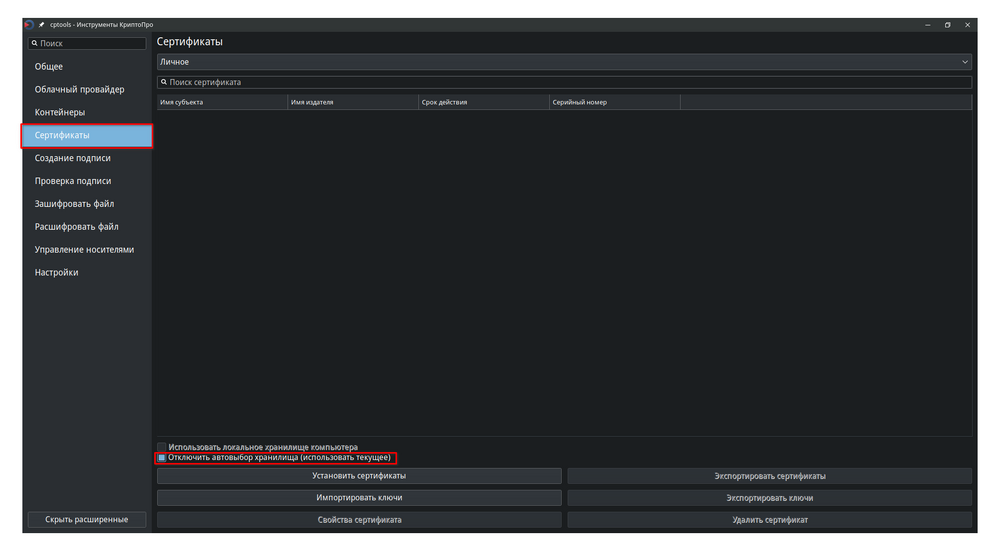The height and width of the screenshot is (559, 1000).
Task: Open the Создание подписи page
Action: point(73,158)
